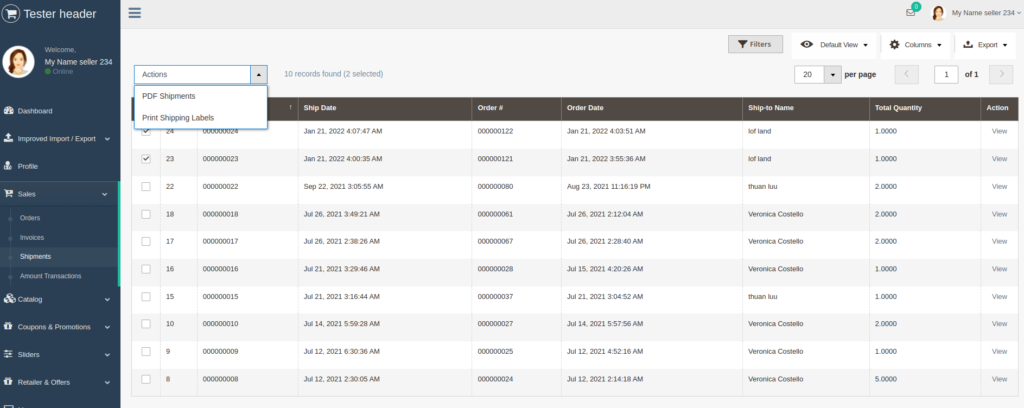Click the seller avatar in top bar
This screenshot has width=1024, height=408.
(x=938, y=13)
